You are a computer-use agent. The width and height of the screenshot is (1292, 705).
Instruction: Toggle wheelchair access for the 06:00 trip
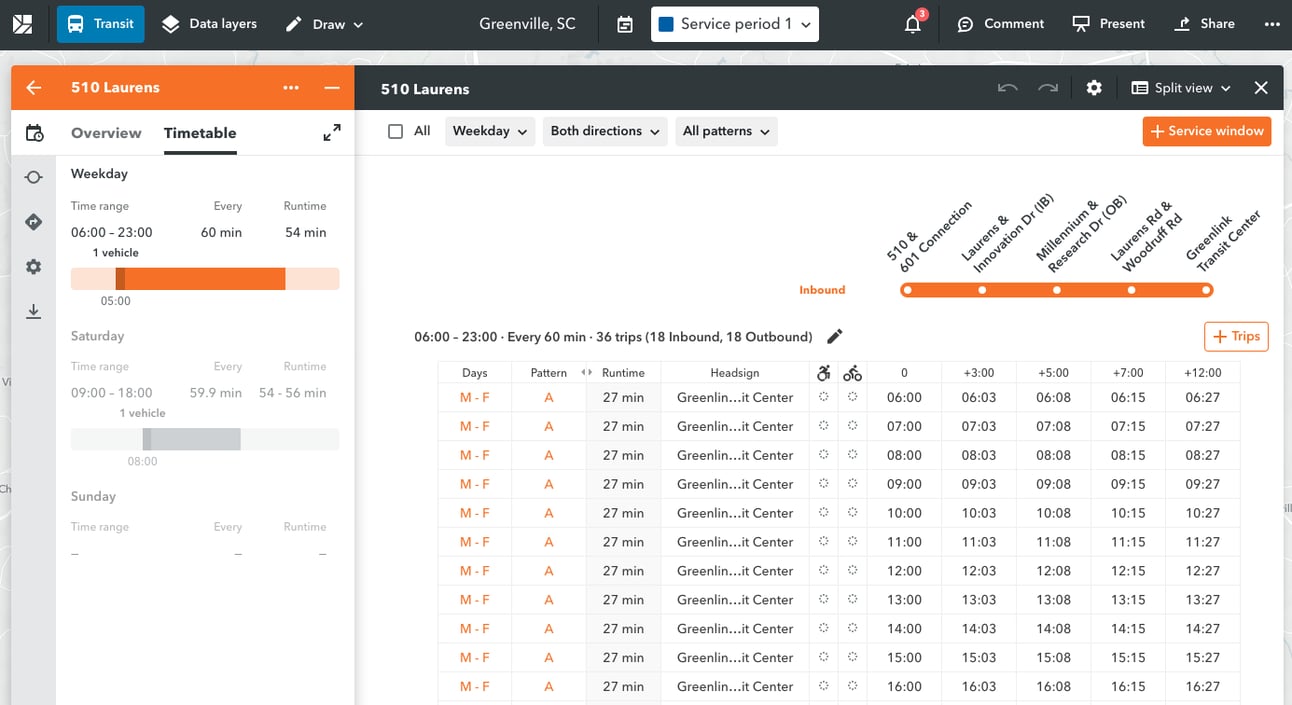pyautogui.click(x=824, y=397)
